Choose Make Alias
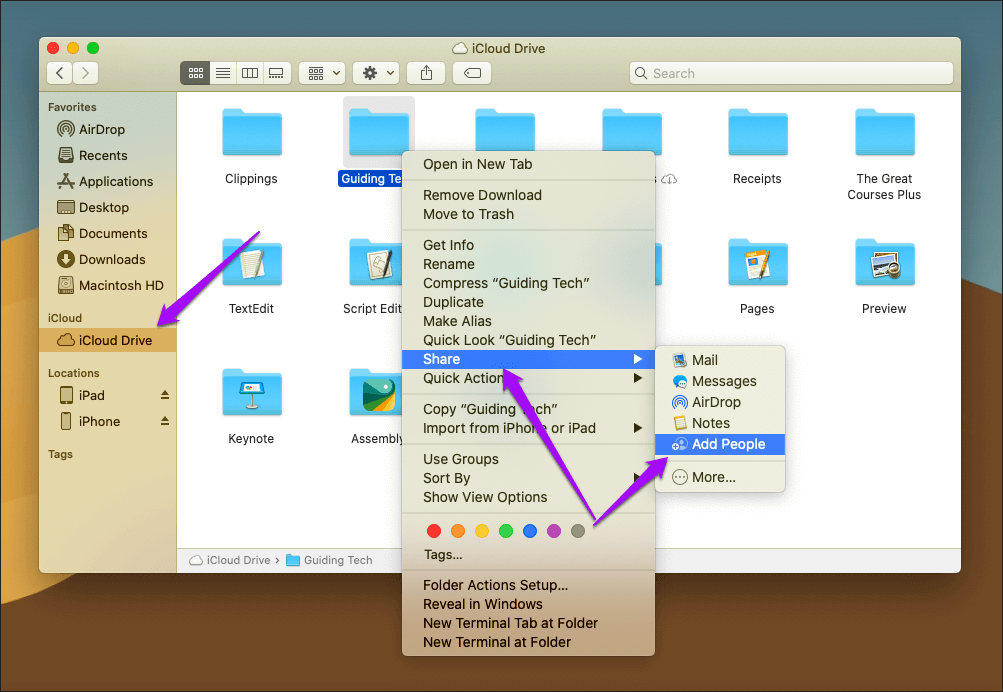 point(528,321)
